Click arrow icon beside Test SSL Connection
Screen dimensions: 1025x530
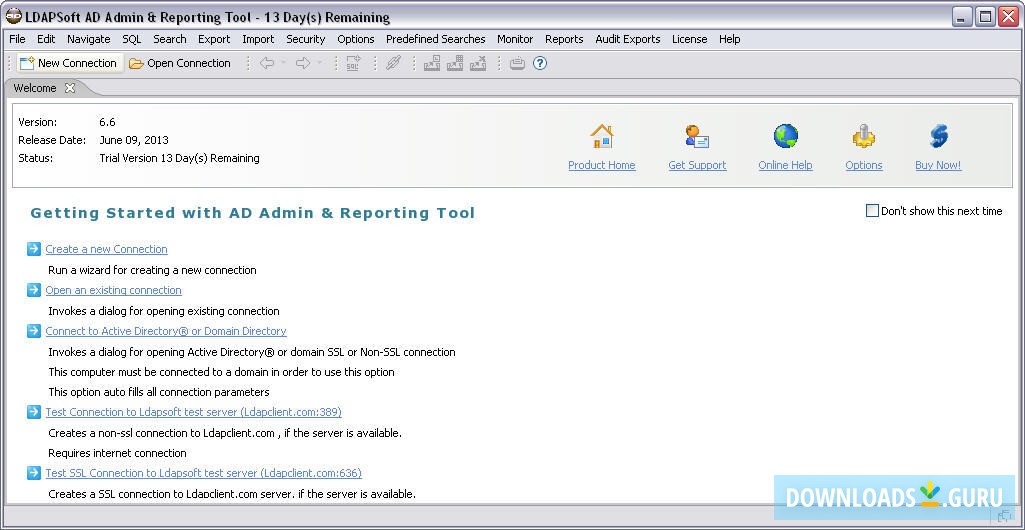click(x=34, y=472)
